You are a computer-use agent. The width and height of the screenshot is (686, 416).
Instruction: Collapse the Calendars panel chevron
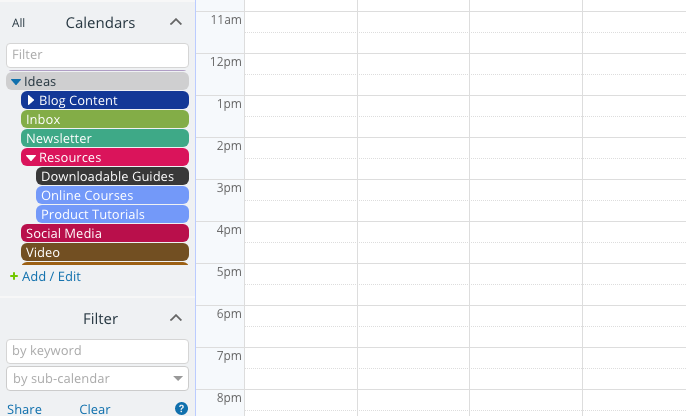coord(176,22)
